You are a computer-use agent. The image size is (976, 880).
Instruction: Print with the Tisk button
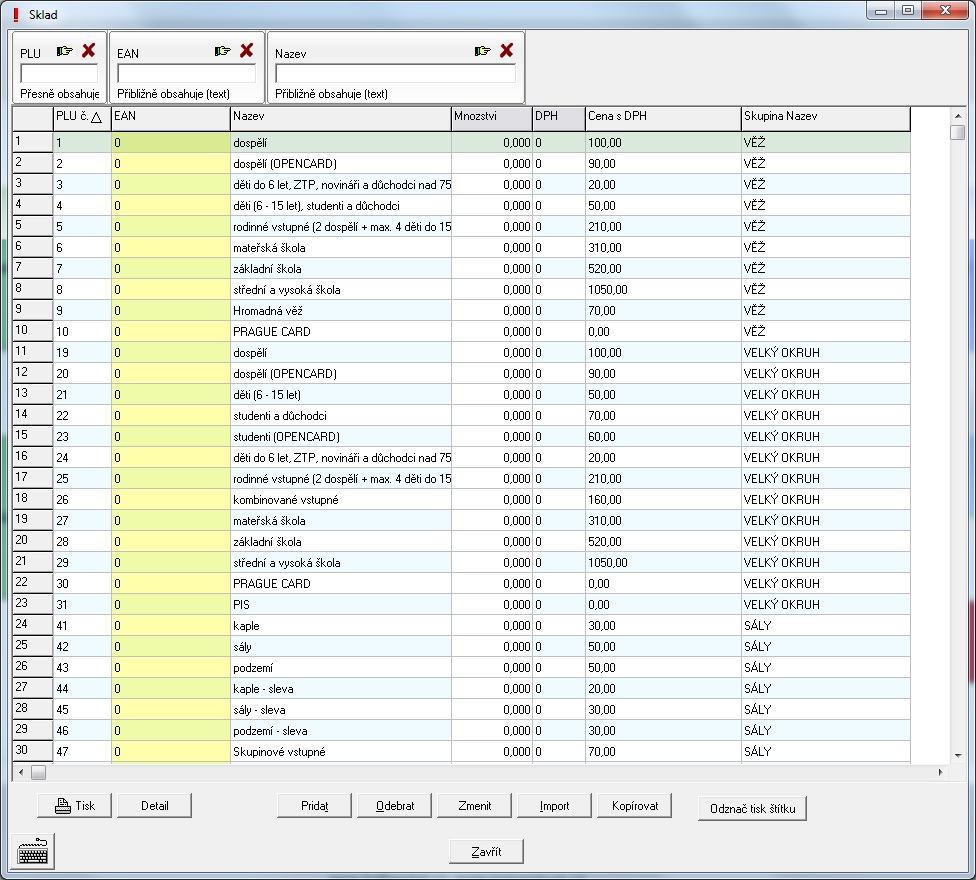click(75, 805)
